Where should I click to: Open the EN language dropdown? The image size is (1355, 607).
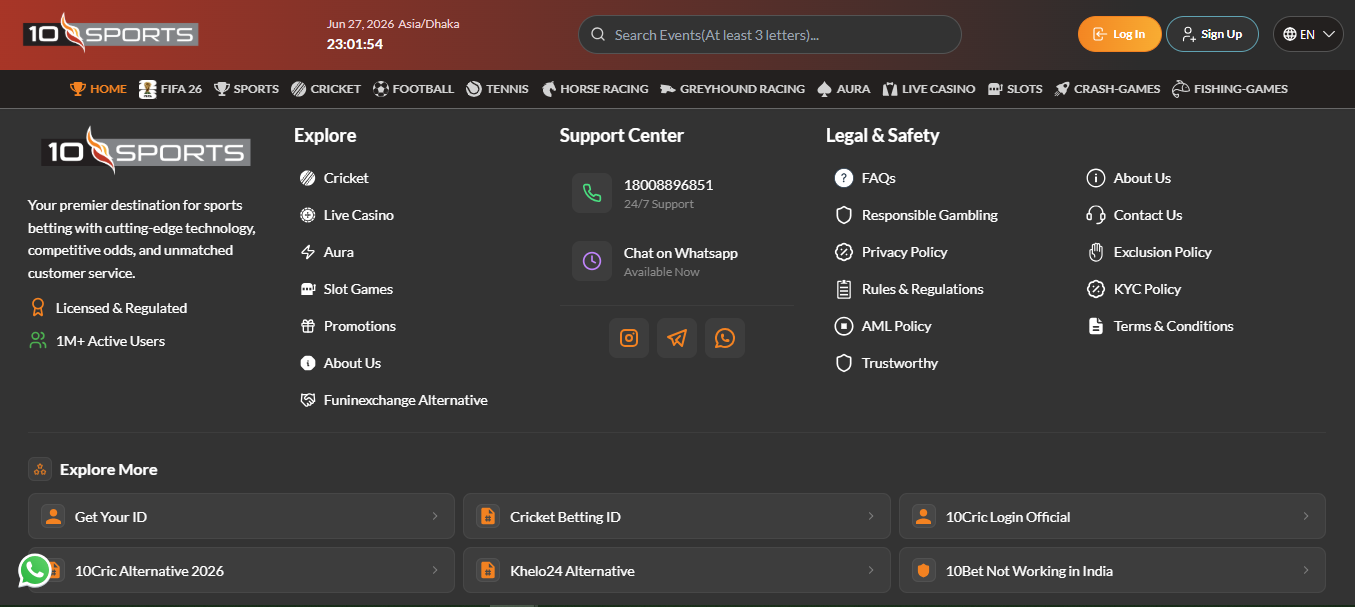point(1308,34)
